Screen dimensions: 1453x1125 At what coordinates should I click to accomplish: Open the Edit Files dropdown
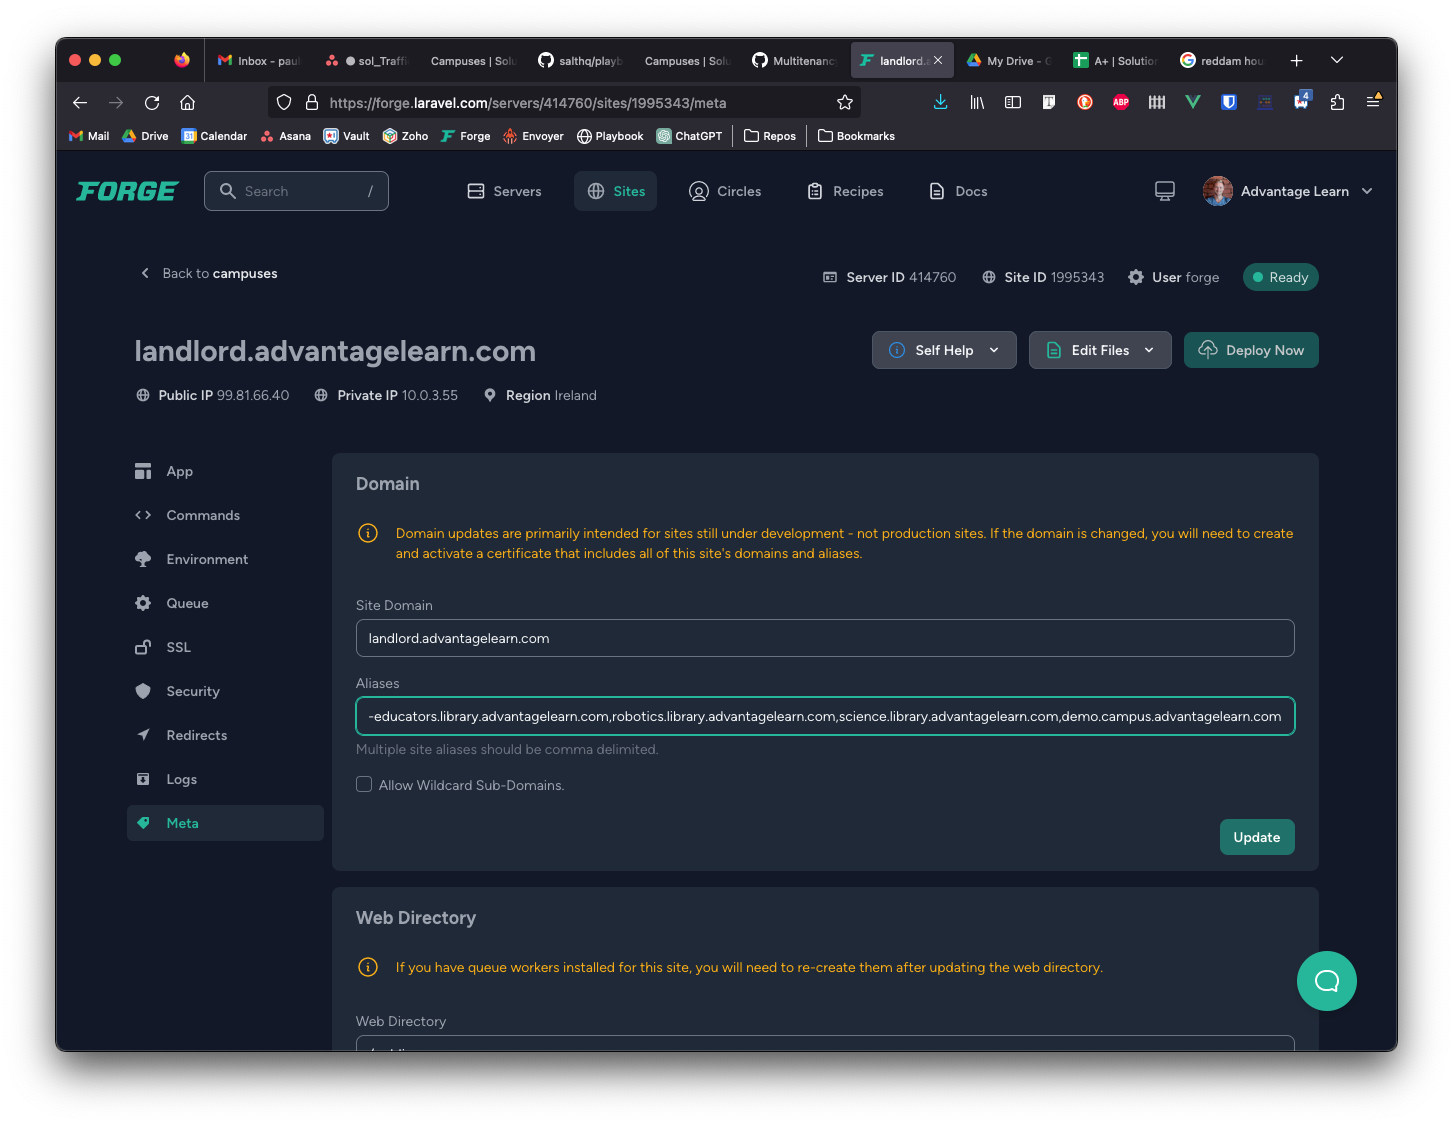pos(1100,350)
